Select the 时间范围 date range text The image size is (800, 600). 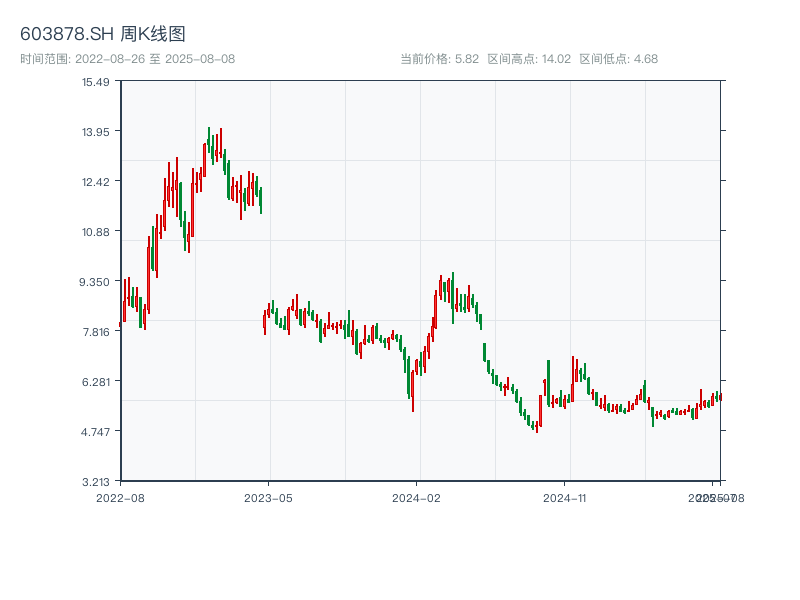click(128, 59)
